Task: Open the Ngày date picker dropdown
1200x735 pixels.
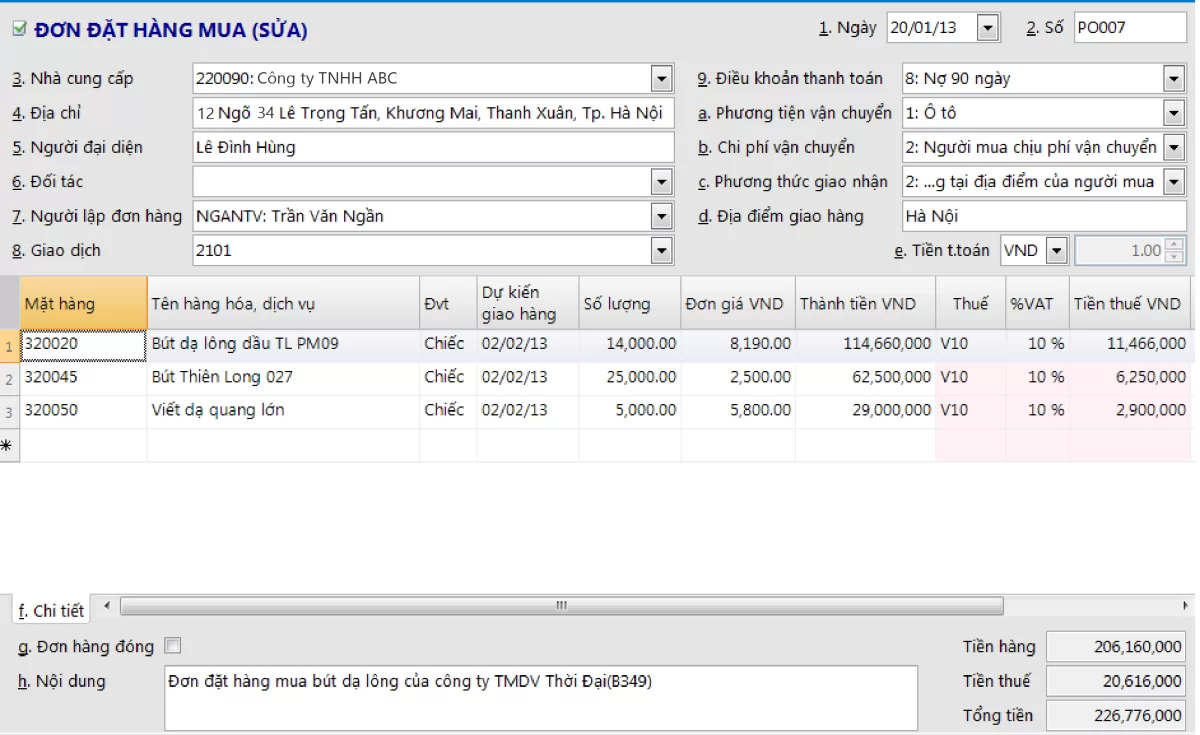Action: click(x=988, y=28)
